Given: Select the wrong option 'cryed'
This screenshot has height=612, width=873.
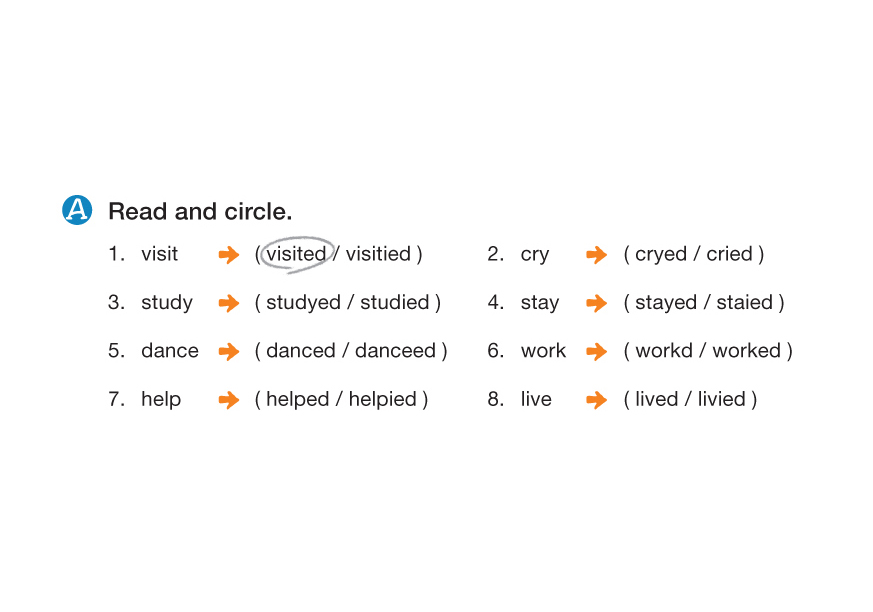Looking at the screenshot, I should tap(661, 254).
